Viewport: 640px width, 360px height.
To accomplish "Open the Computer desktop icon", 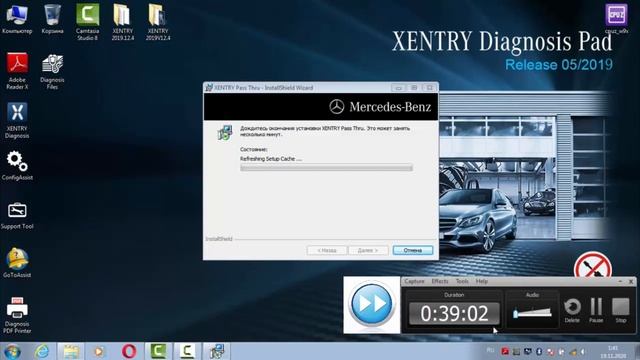I will pyautogui.click(x=17, y=19).
